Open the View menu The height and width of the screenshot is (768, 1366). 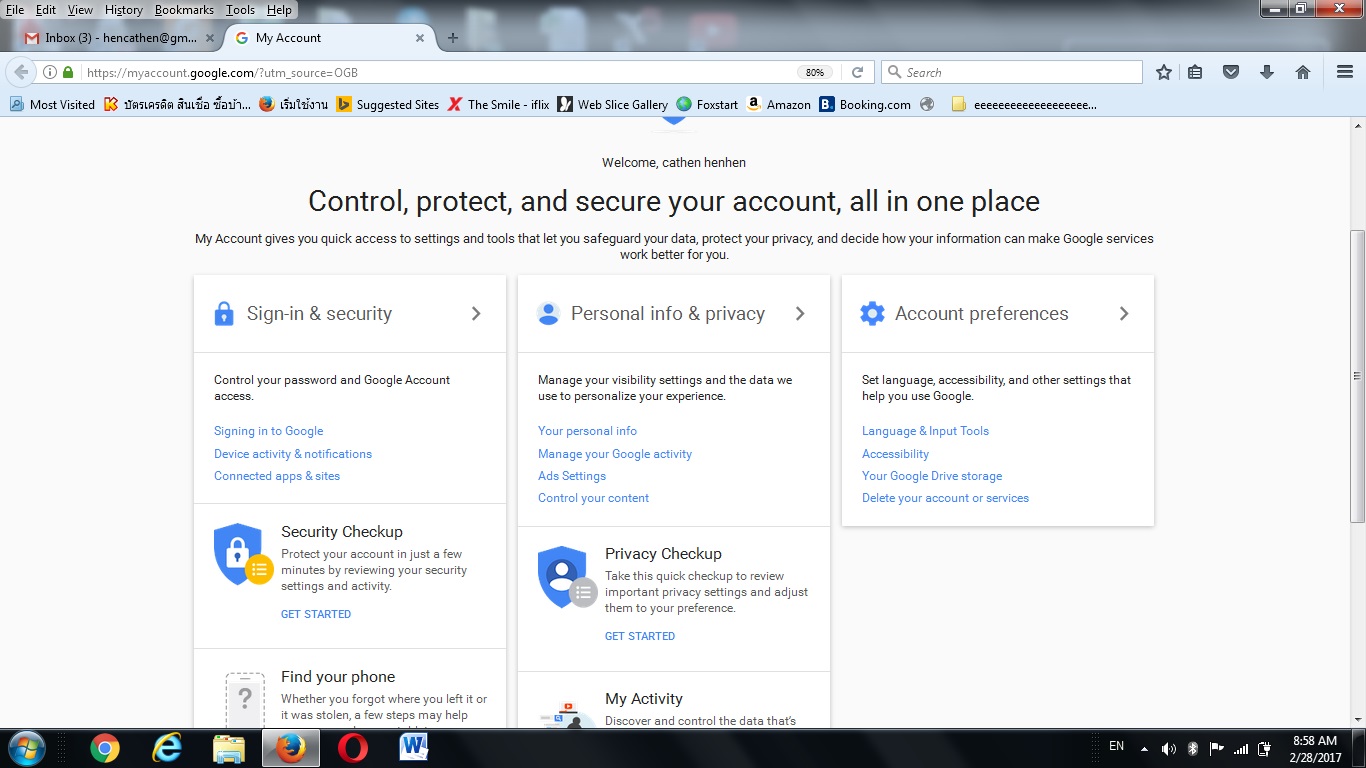tap(80, 10)
